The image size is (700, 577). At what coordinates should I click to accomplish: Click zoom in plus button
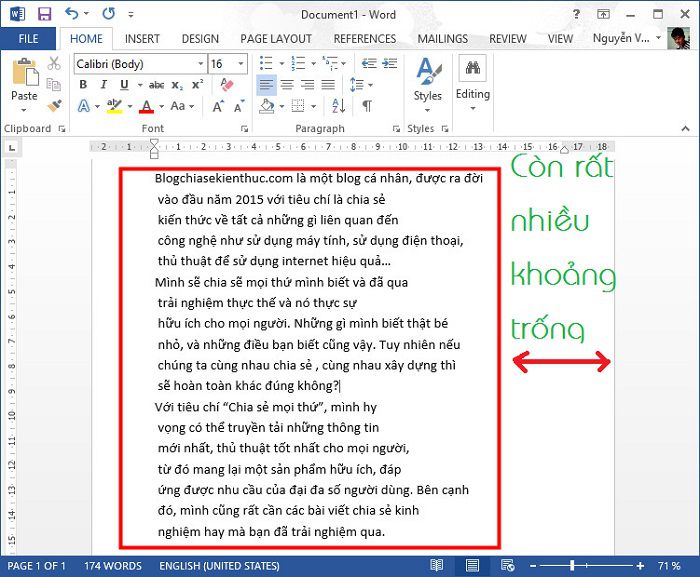click(640, 566)
